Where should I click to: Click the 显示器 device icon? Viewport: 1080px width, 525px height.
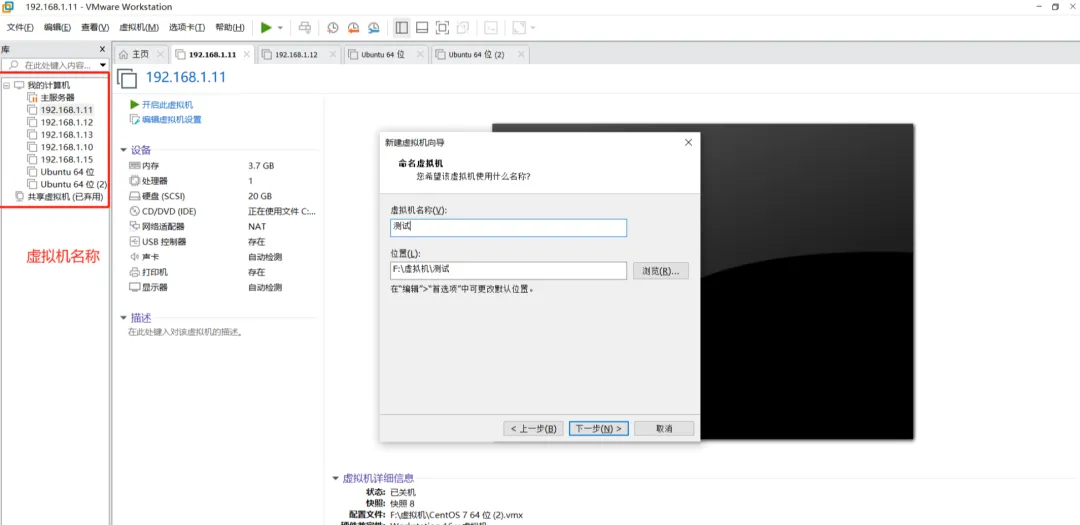click(x=134, y=287)
